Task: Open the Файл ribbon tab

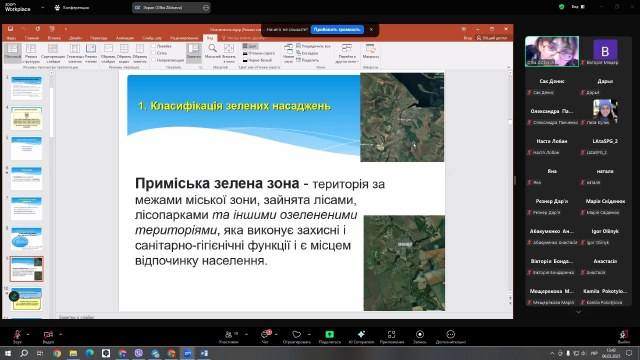Action: [11, 38]
